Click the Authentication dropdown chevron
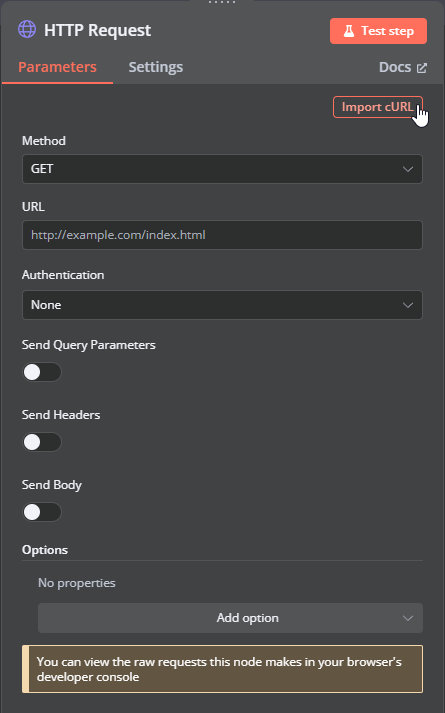 pyautogui.click(x=408, y=305)
